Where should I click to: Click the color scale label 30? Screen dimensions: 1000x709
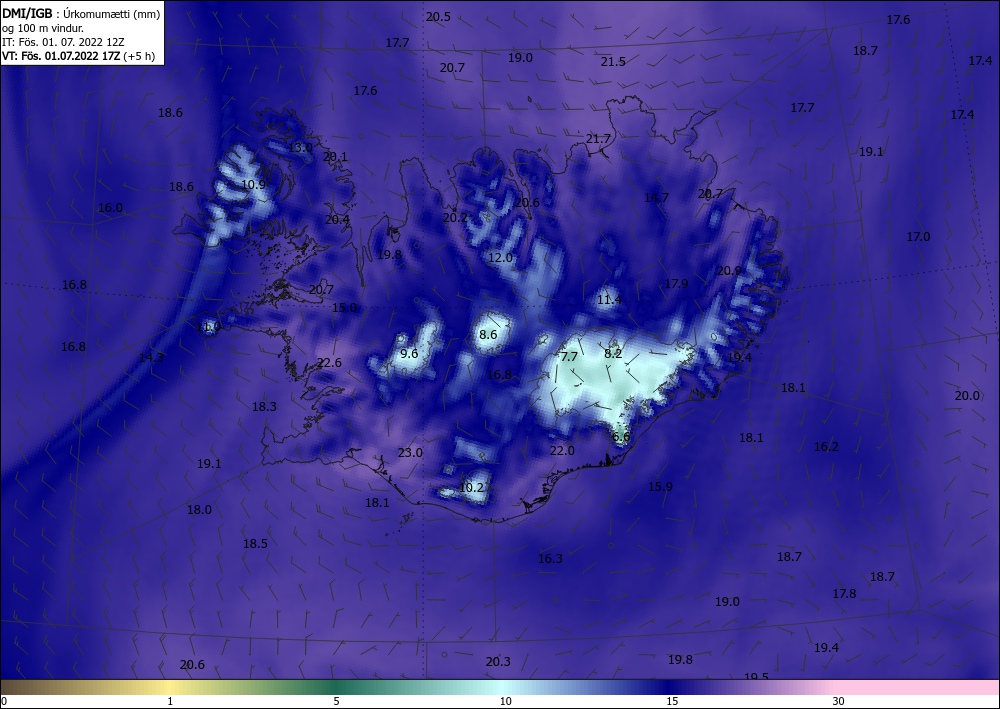pos(839,701)
